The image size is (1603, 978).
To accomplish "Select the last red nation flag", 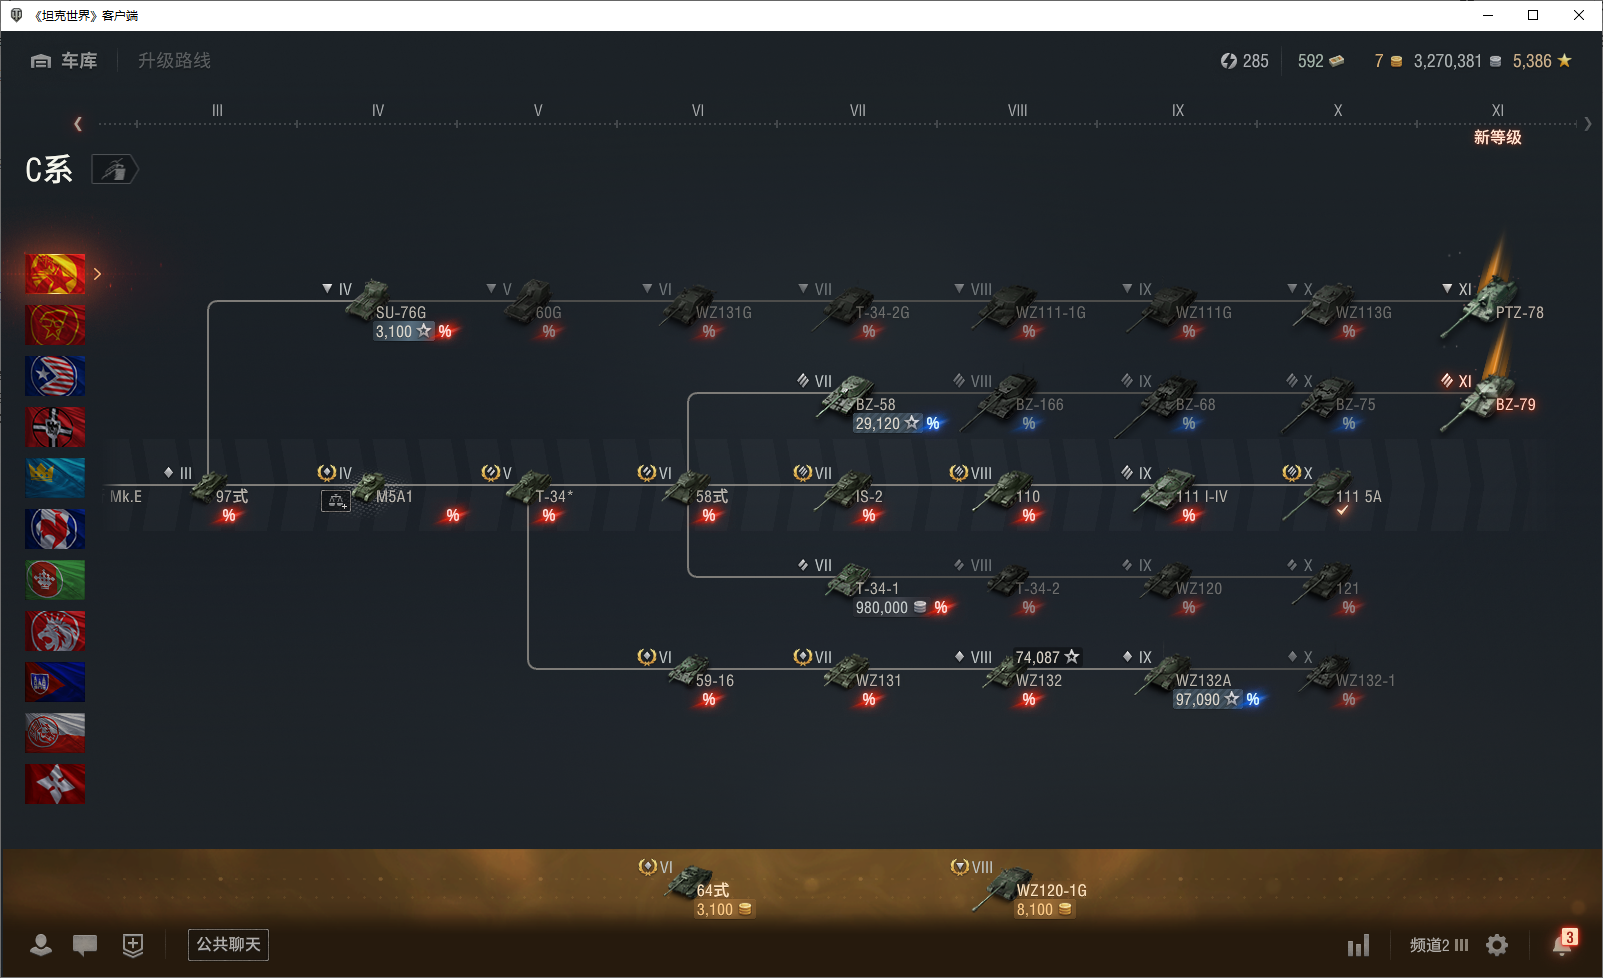I will click(x=55, y=784).
